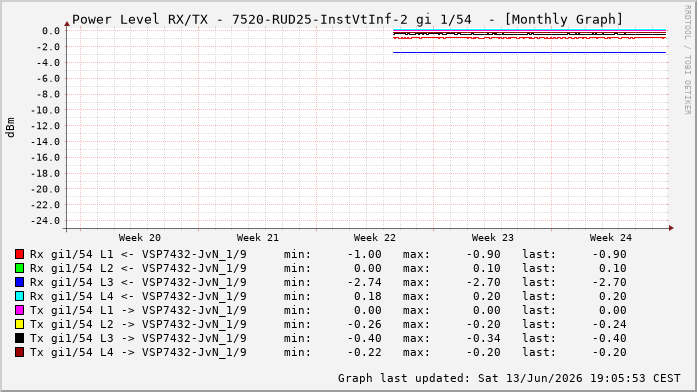Click Tx L3 max value -0.34
The width and height of the screenshot is (697, 392).
[x=483, y=338]
